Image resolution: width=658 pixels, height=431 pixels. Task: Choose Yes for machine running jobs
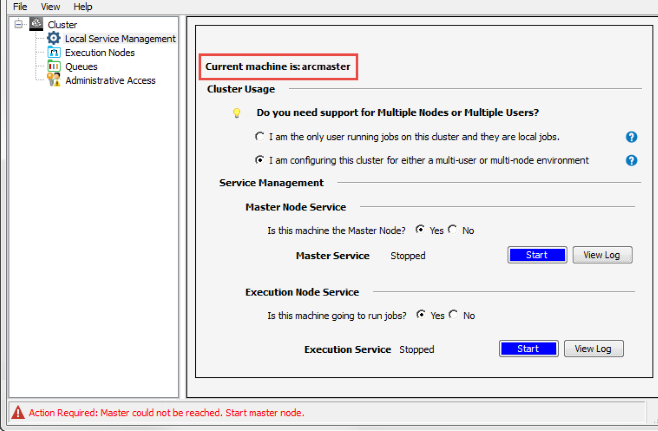[420, 315]
